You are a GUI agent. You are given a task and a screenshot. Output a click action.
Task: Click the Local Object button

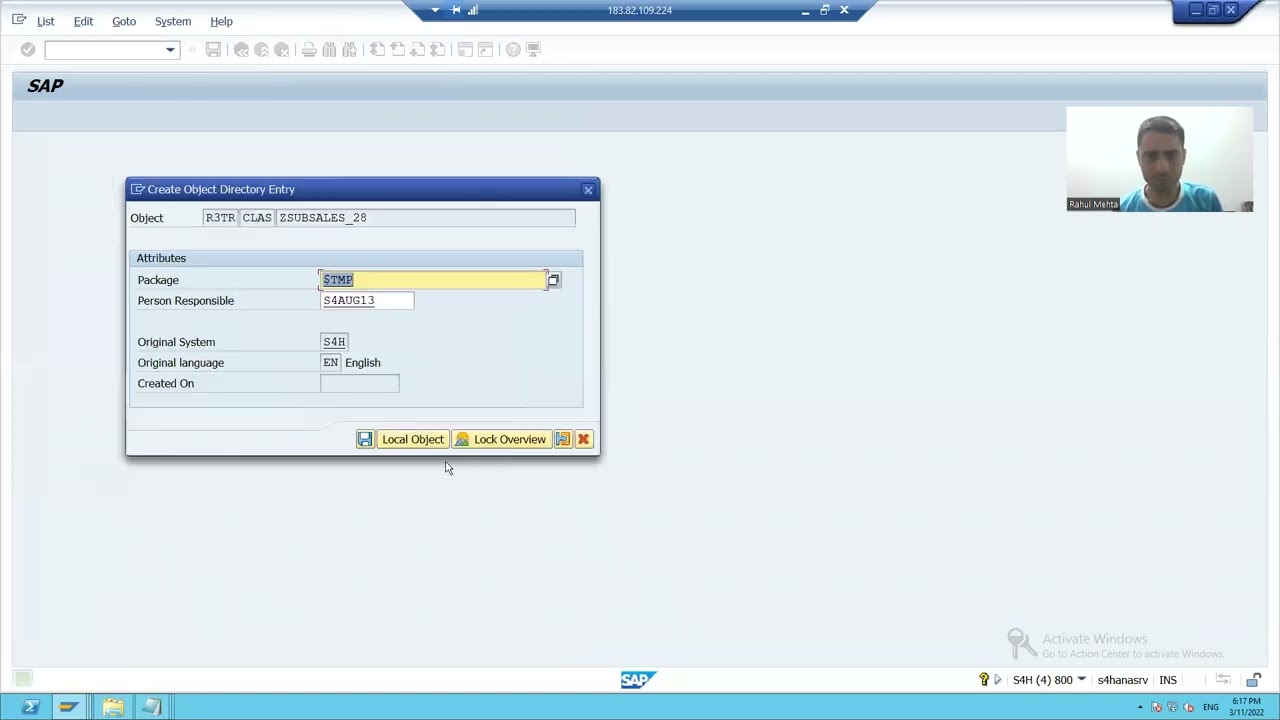click(x=412, y=439)
